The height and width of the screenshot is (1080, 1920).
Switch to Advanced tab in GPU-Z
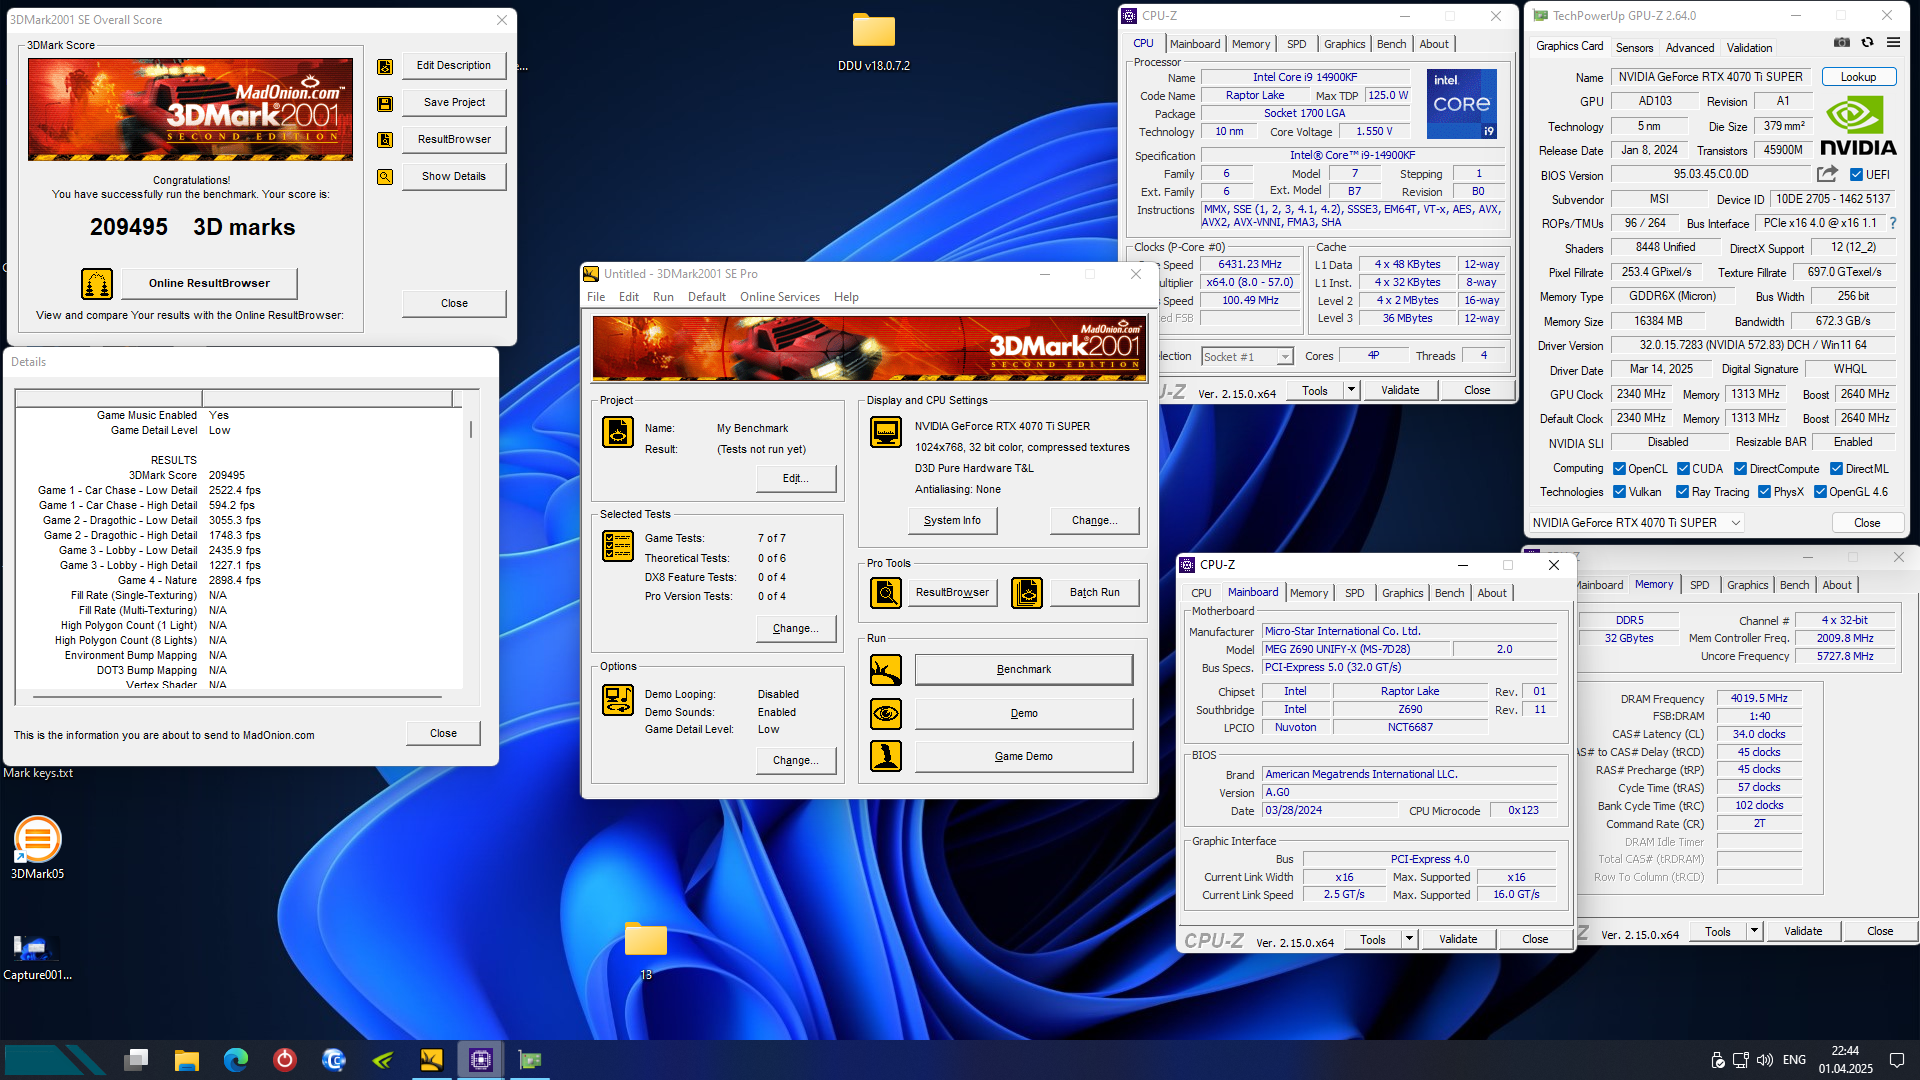point(1690,48)
